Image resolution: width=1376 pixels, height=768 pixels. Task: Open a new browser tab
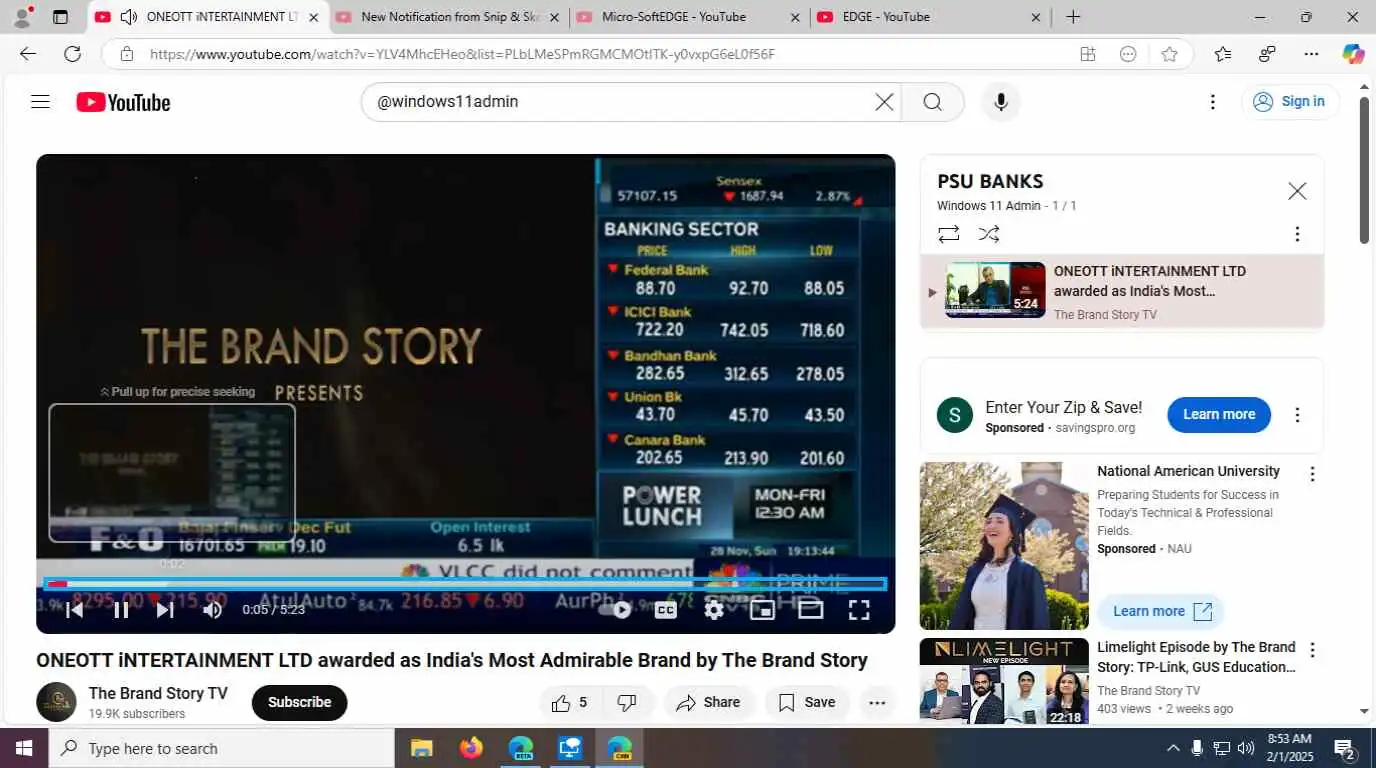(x=1073, y=17)
